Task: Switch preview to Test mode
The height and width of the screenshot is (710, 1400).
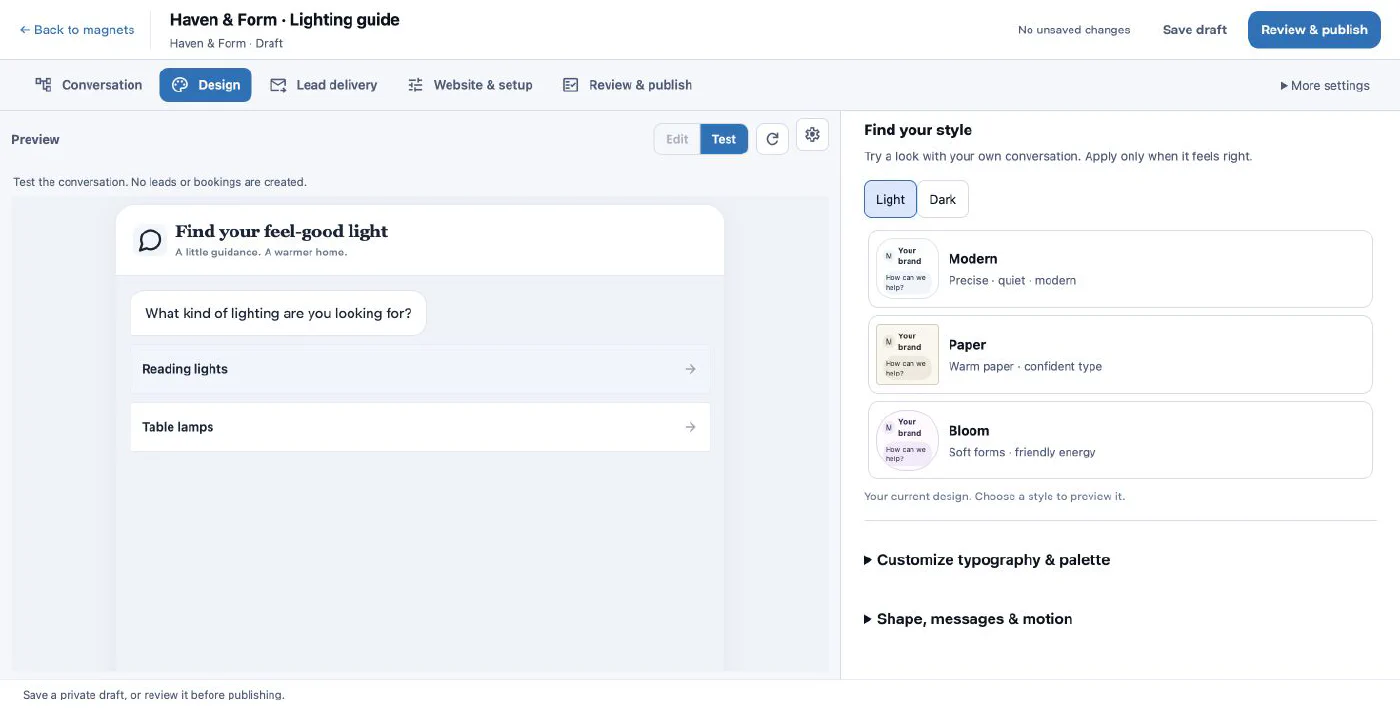Action: click(x=724, y=139)
